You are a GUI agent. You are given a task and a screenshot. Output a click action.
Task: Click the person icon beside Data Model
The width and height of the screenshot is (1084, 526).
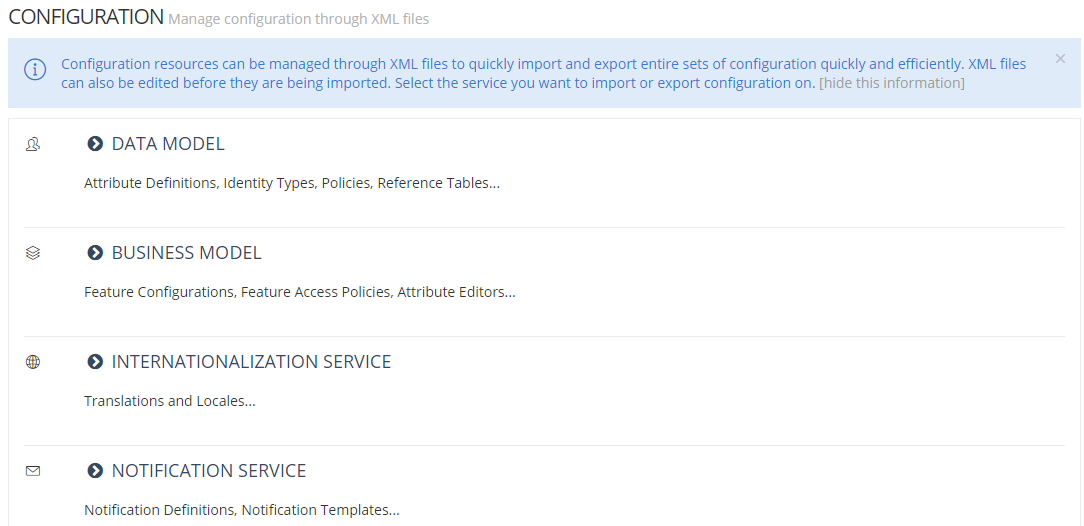tap(33, 144)
